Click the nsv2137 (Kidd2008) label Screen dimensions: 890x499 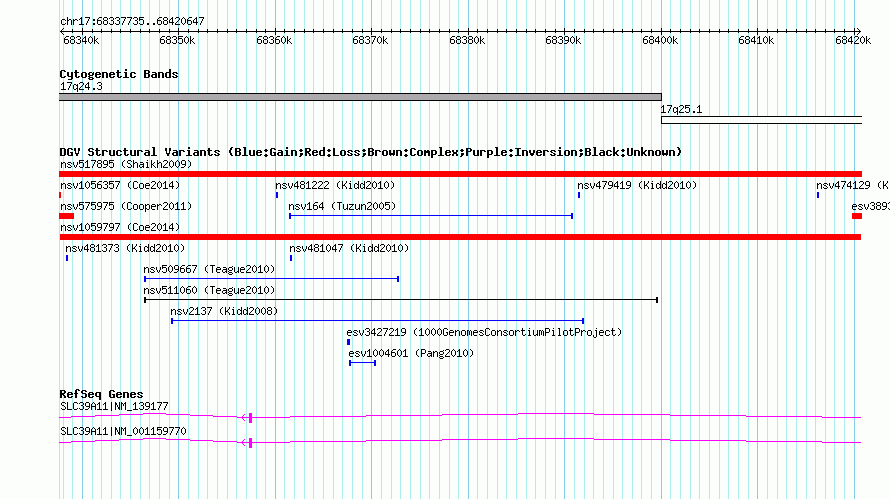[224, 311]
